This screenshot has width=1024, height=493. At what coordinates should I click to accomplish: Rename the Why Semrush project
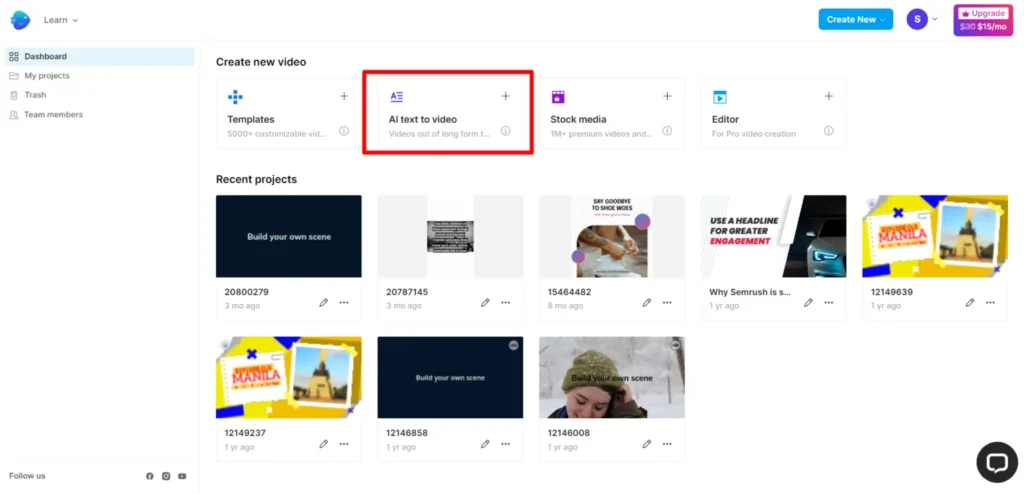click(x=808, y=302)
